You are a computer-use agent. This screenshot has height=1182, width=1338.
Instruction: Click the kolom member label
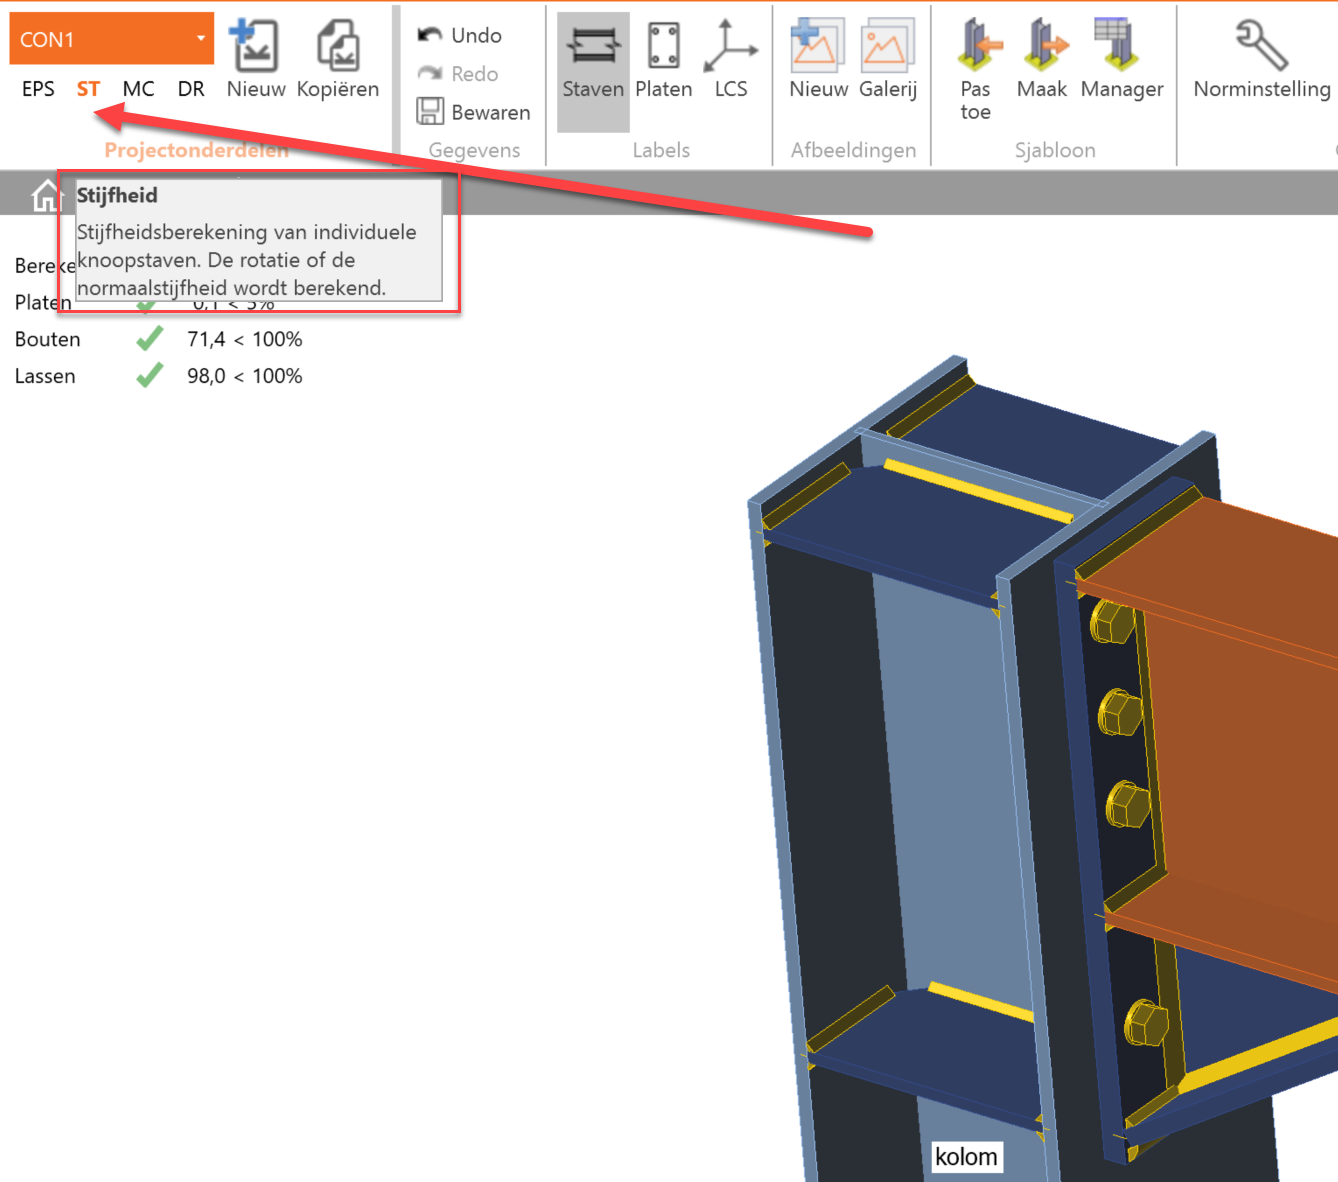point(966,1157)
